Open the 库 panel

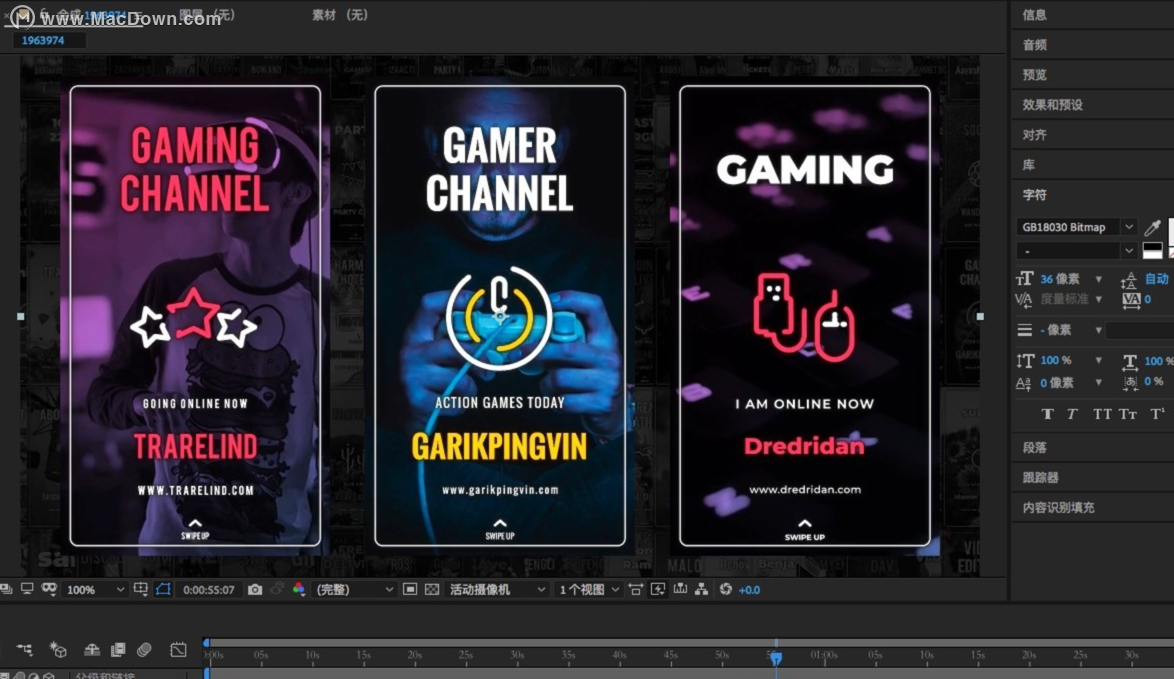pos(1029,165)
